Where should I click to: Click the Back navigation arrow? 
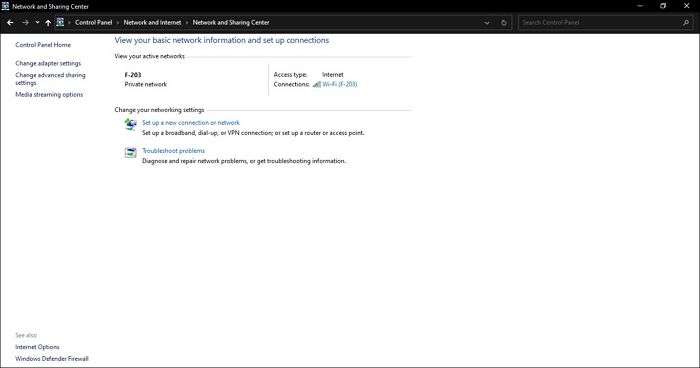pos(10,22)
